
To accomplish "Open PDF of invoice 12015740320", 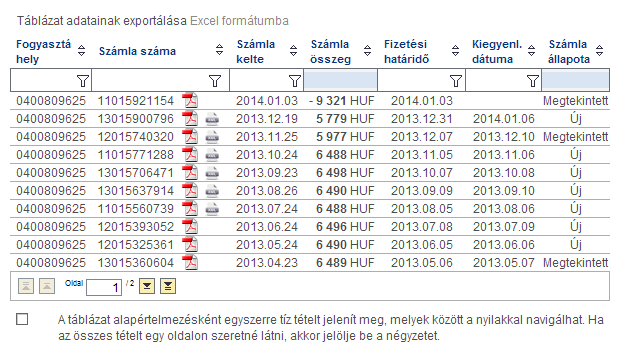I will tap(190, 136).
